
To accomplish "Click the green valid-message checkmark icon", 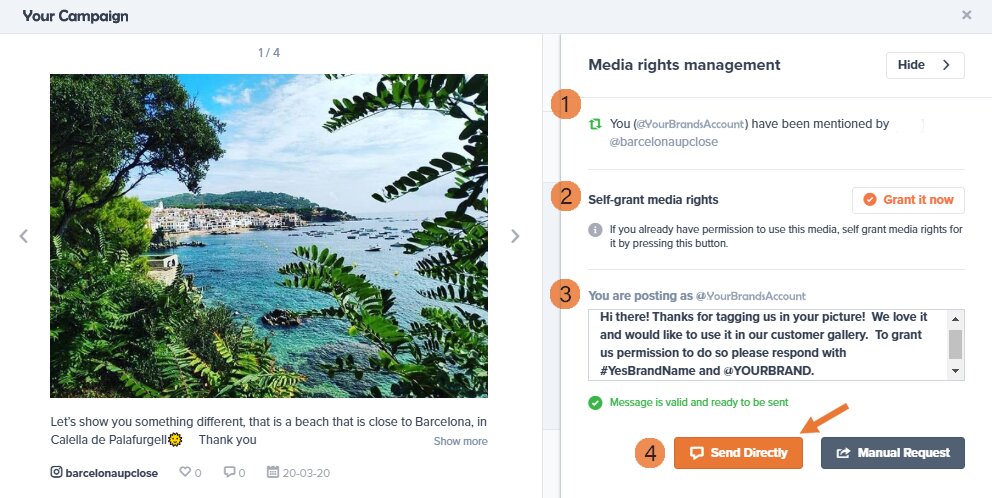I will pyautogui.click(x=595, y=403).
